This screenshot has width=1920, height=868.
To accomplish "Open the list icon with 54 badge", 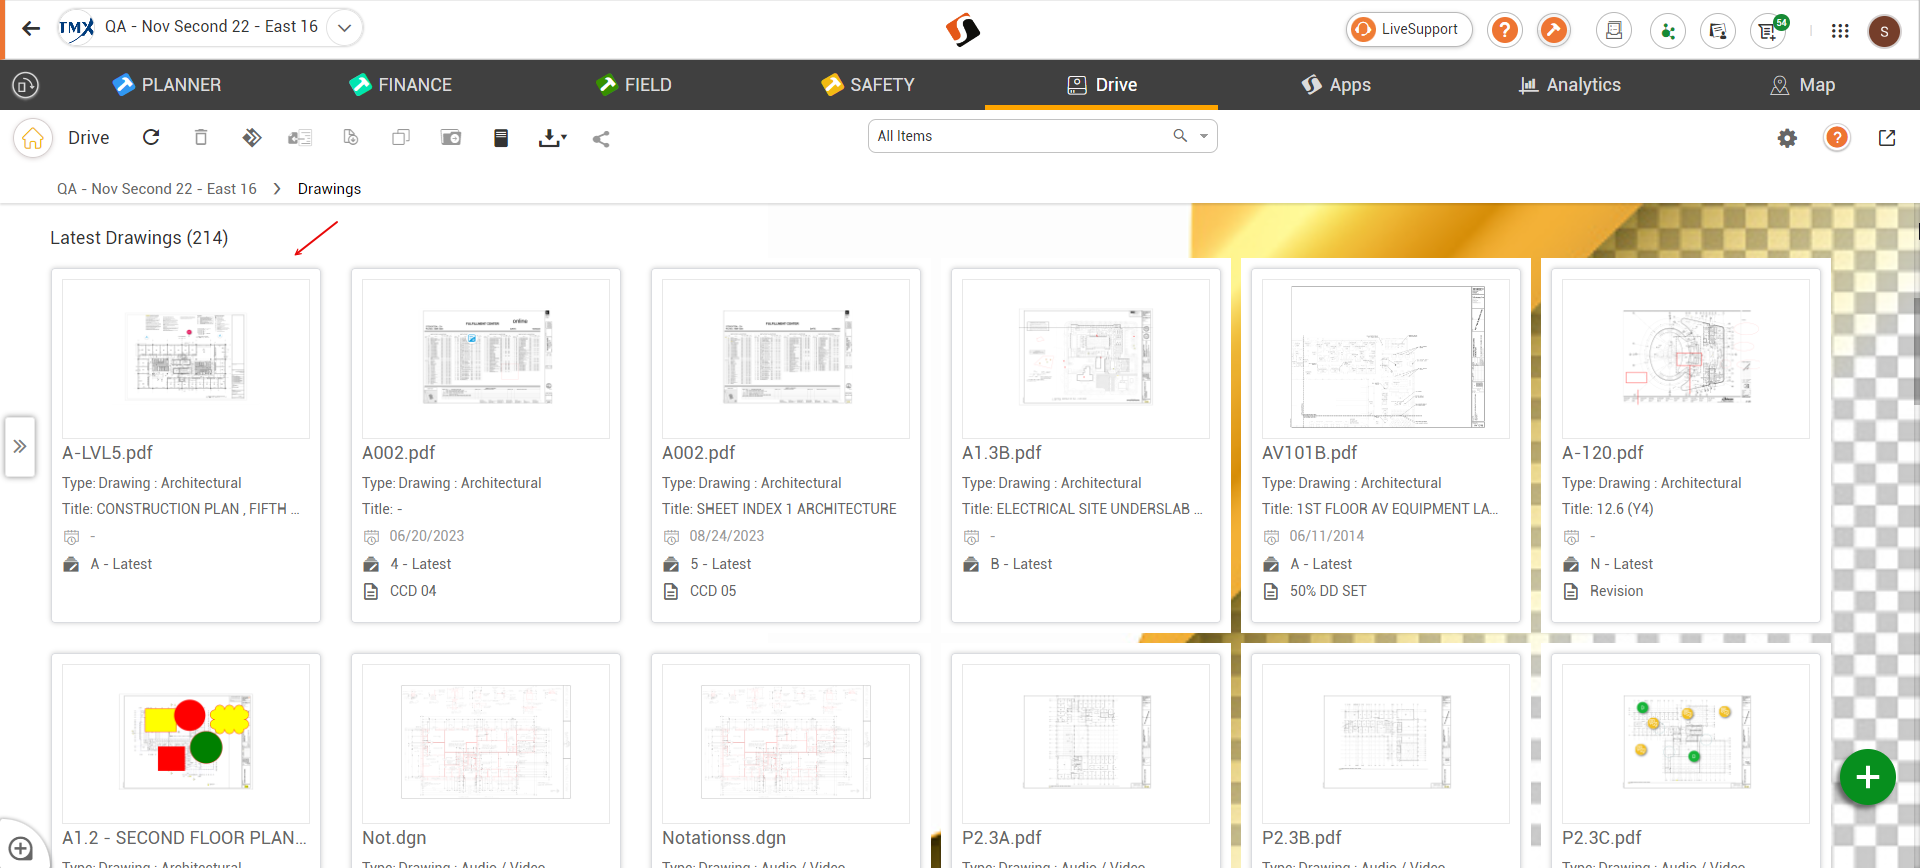I will pos(1770,31).
